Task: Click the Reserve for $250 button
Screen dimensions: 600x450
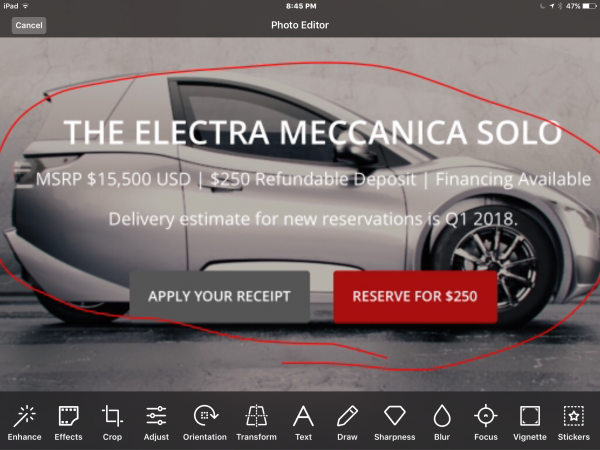Action: [415, 297]
